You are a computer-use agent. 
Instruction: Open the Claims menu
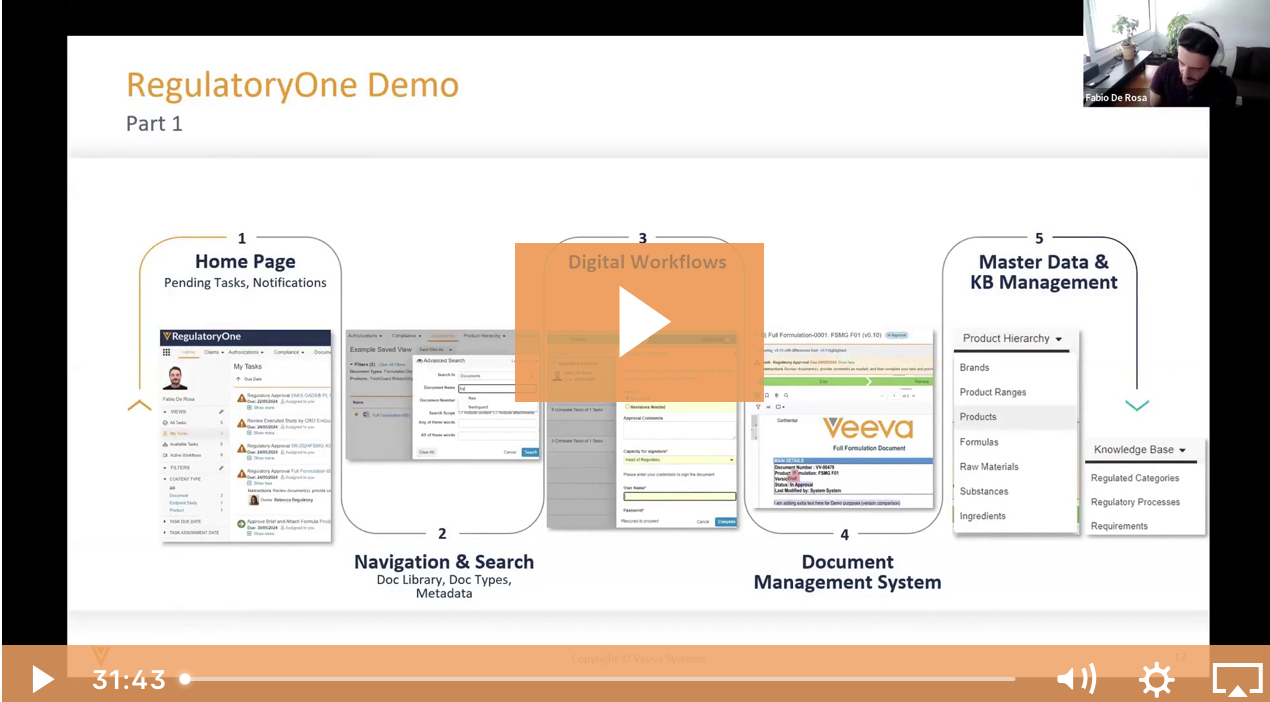tap(212, 352)
